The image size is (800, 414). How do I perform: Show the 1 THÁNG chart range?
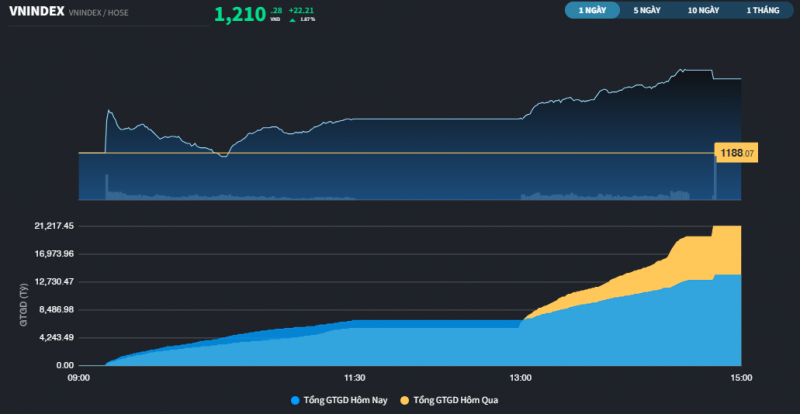[x=762, y=10]
